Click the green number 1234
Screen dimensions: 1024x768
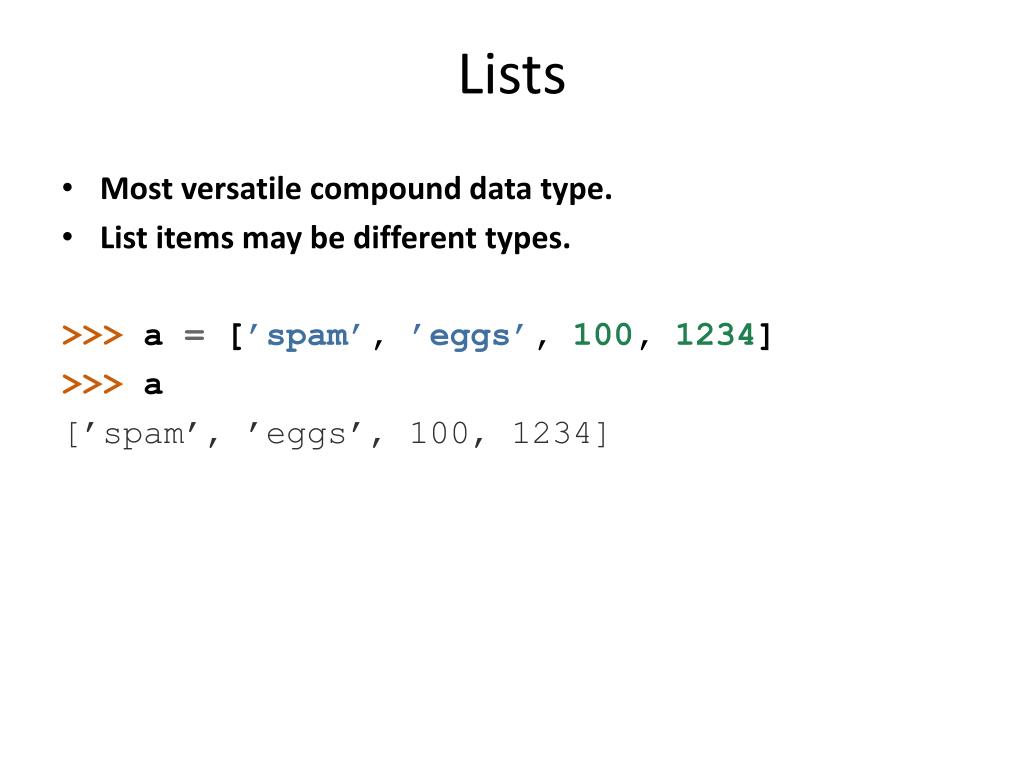(x=715, y=334)
